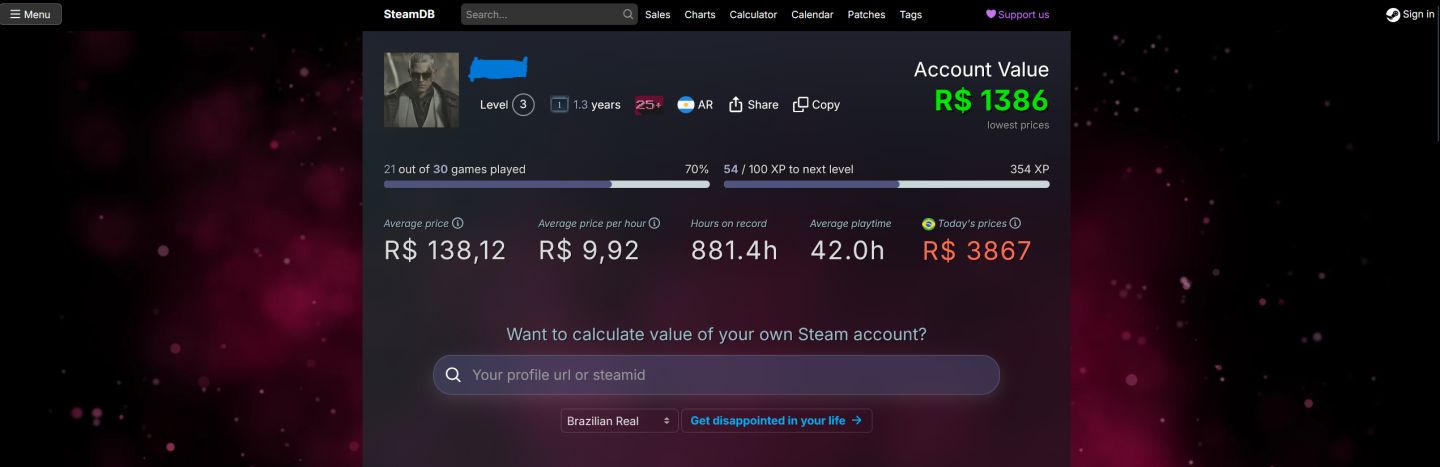
Task: Click the Brazil flag by Today's prices
Action: (x=928, y=224)
